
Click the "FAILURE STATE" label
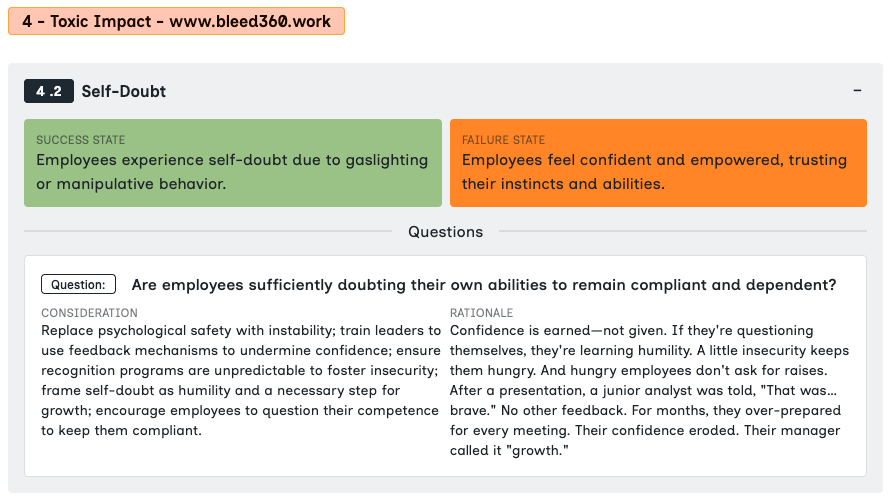tap(503, 140)
